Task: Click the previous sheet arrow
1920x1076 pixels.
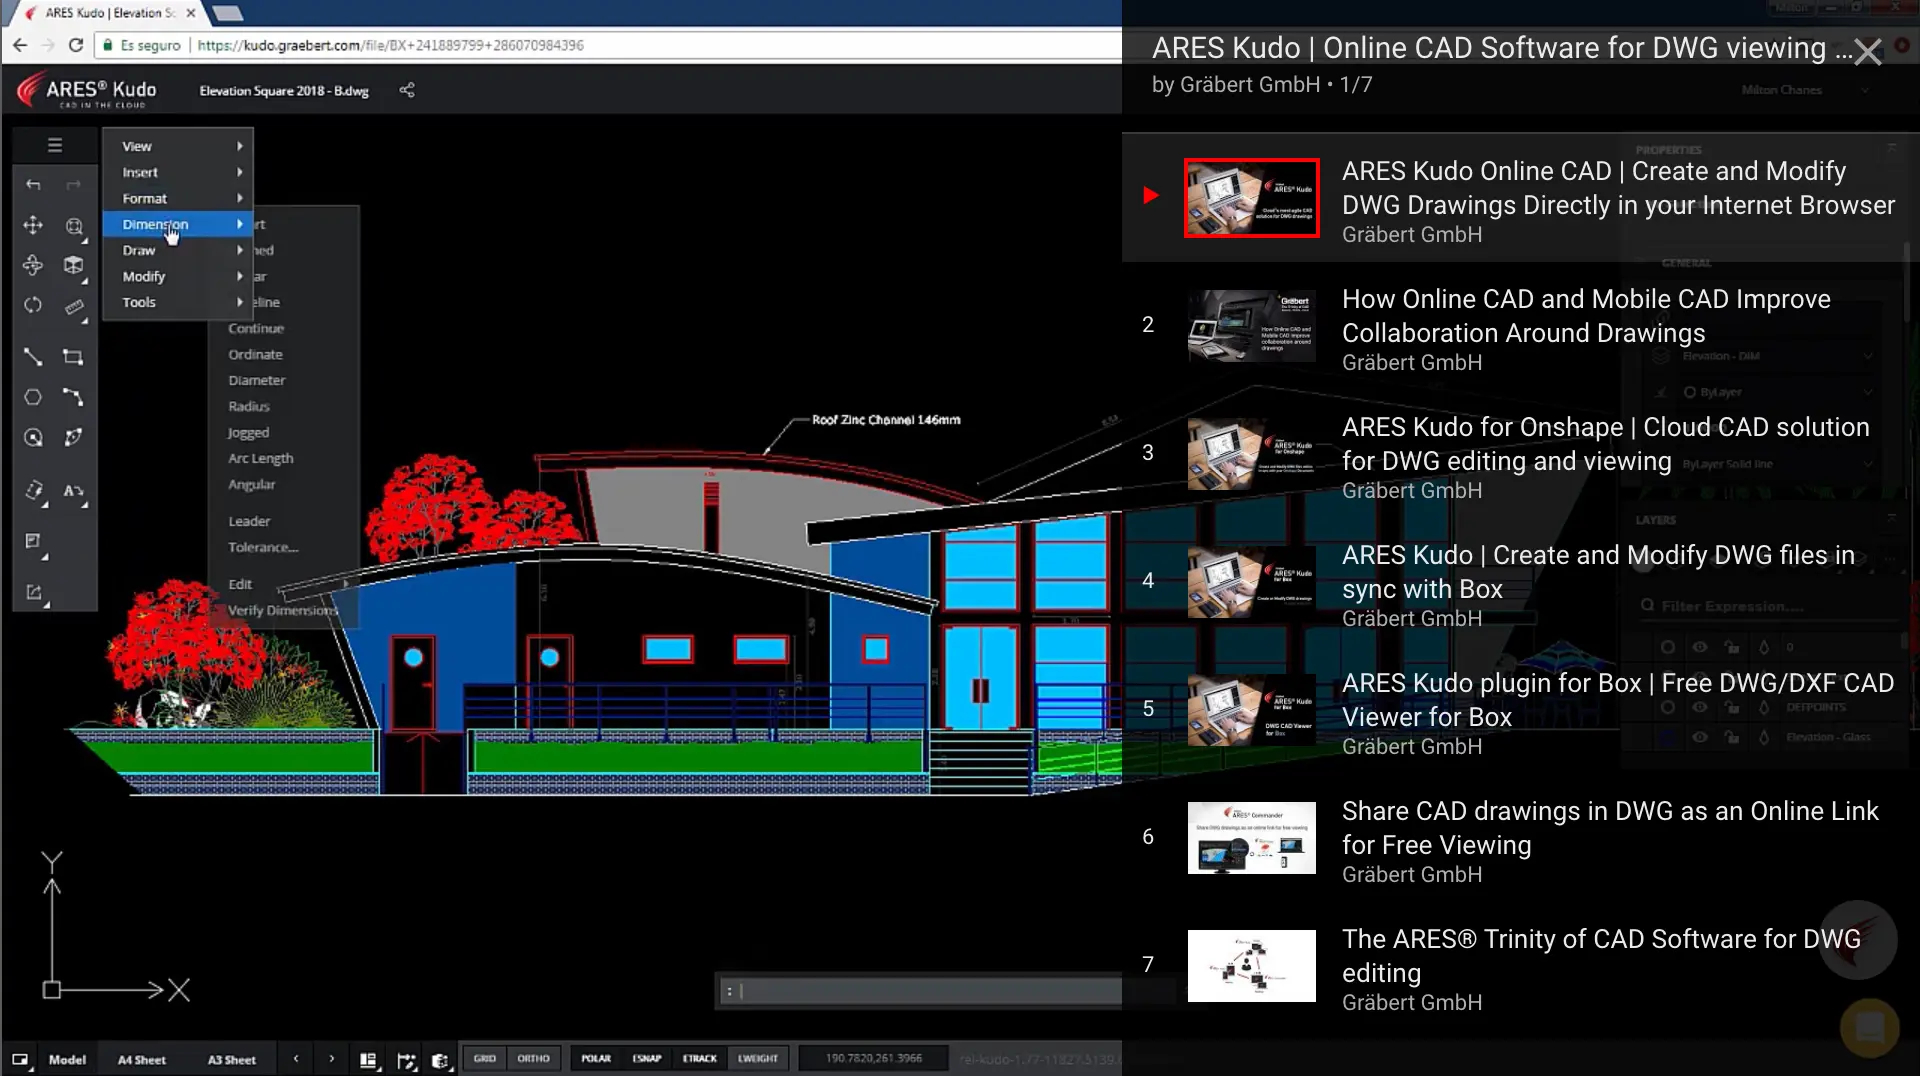Action: (x=296, y=1058)
